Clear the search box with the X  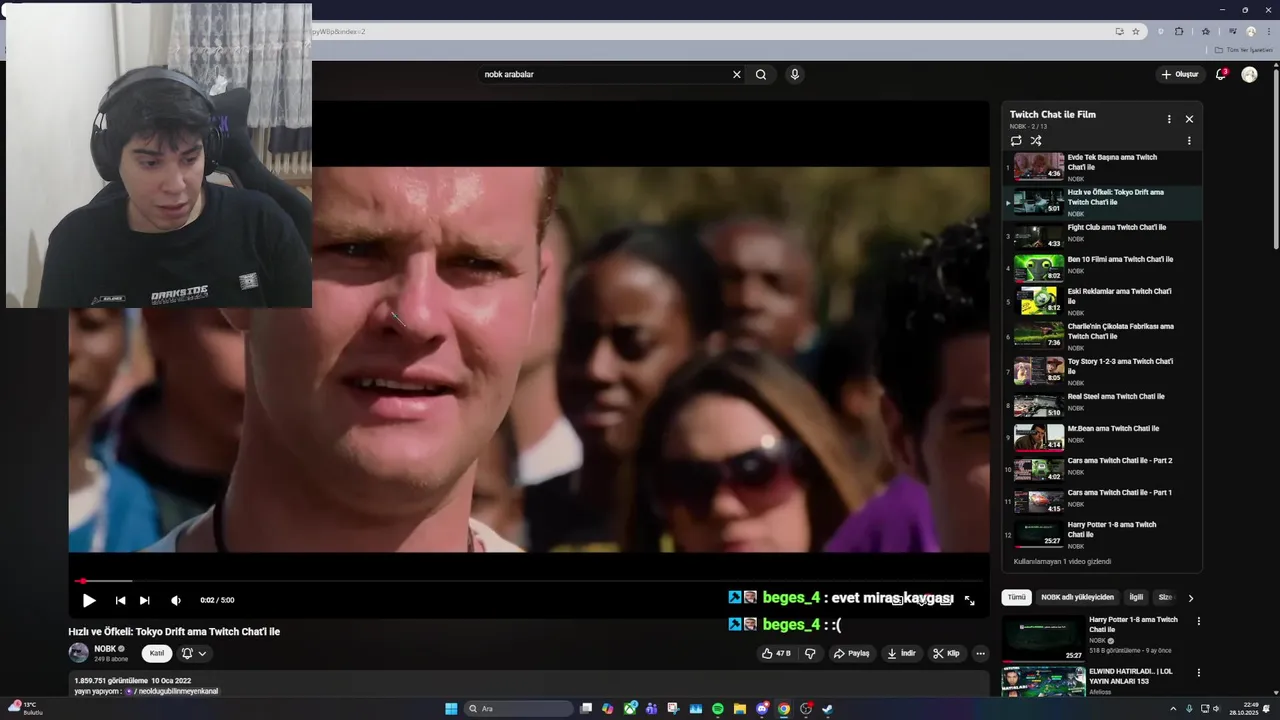(x=737, y=74)
